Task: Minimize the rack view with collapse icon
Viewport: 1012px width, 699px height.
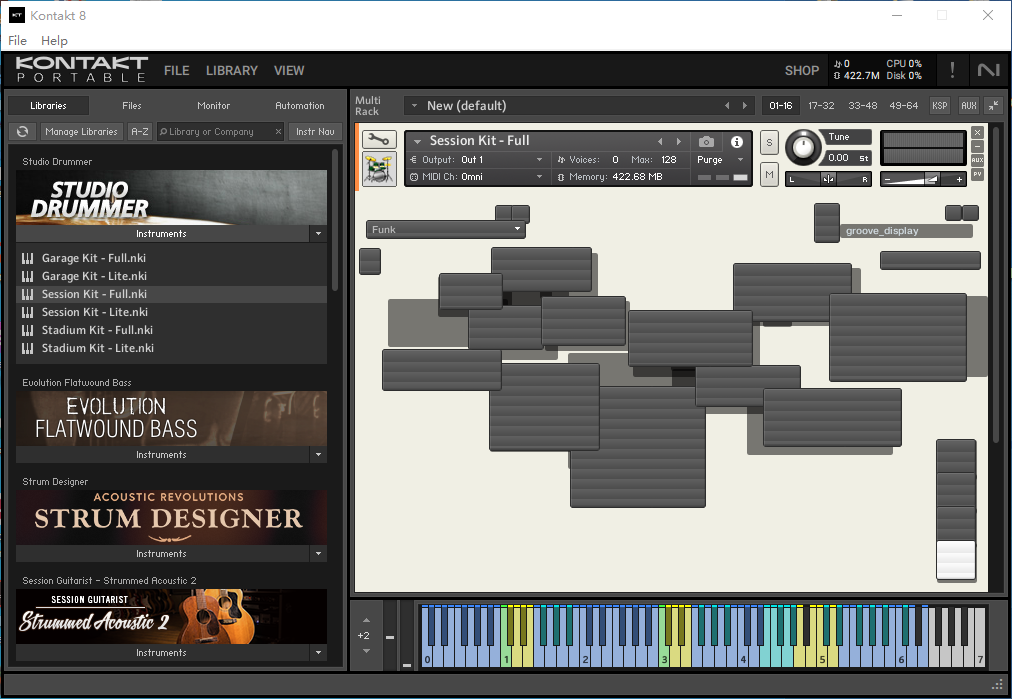Action: [994, 105]
